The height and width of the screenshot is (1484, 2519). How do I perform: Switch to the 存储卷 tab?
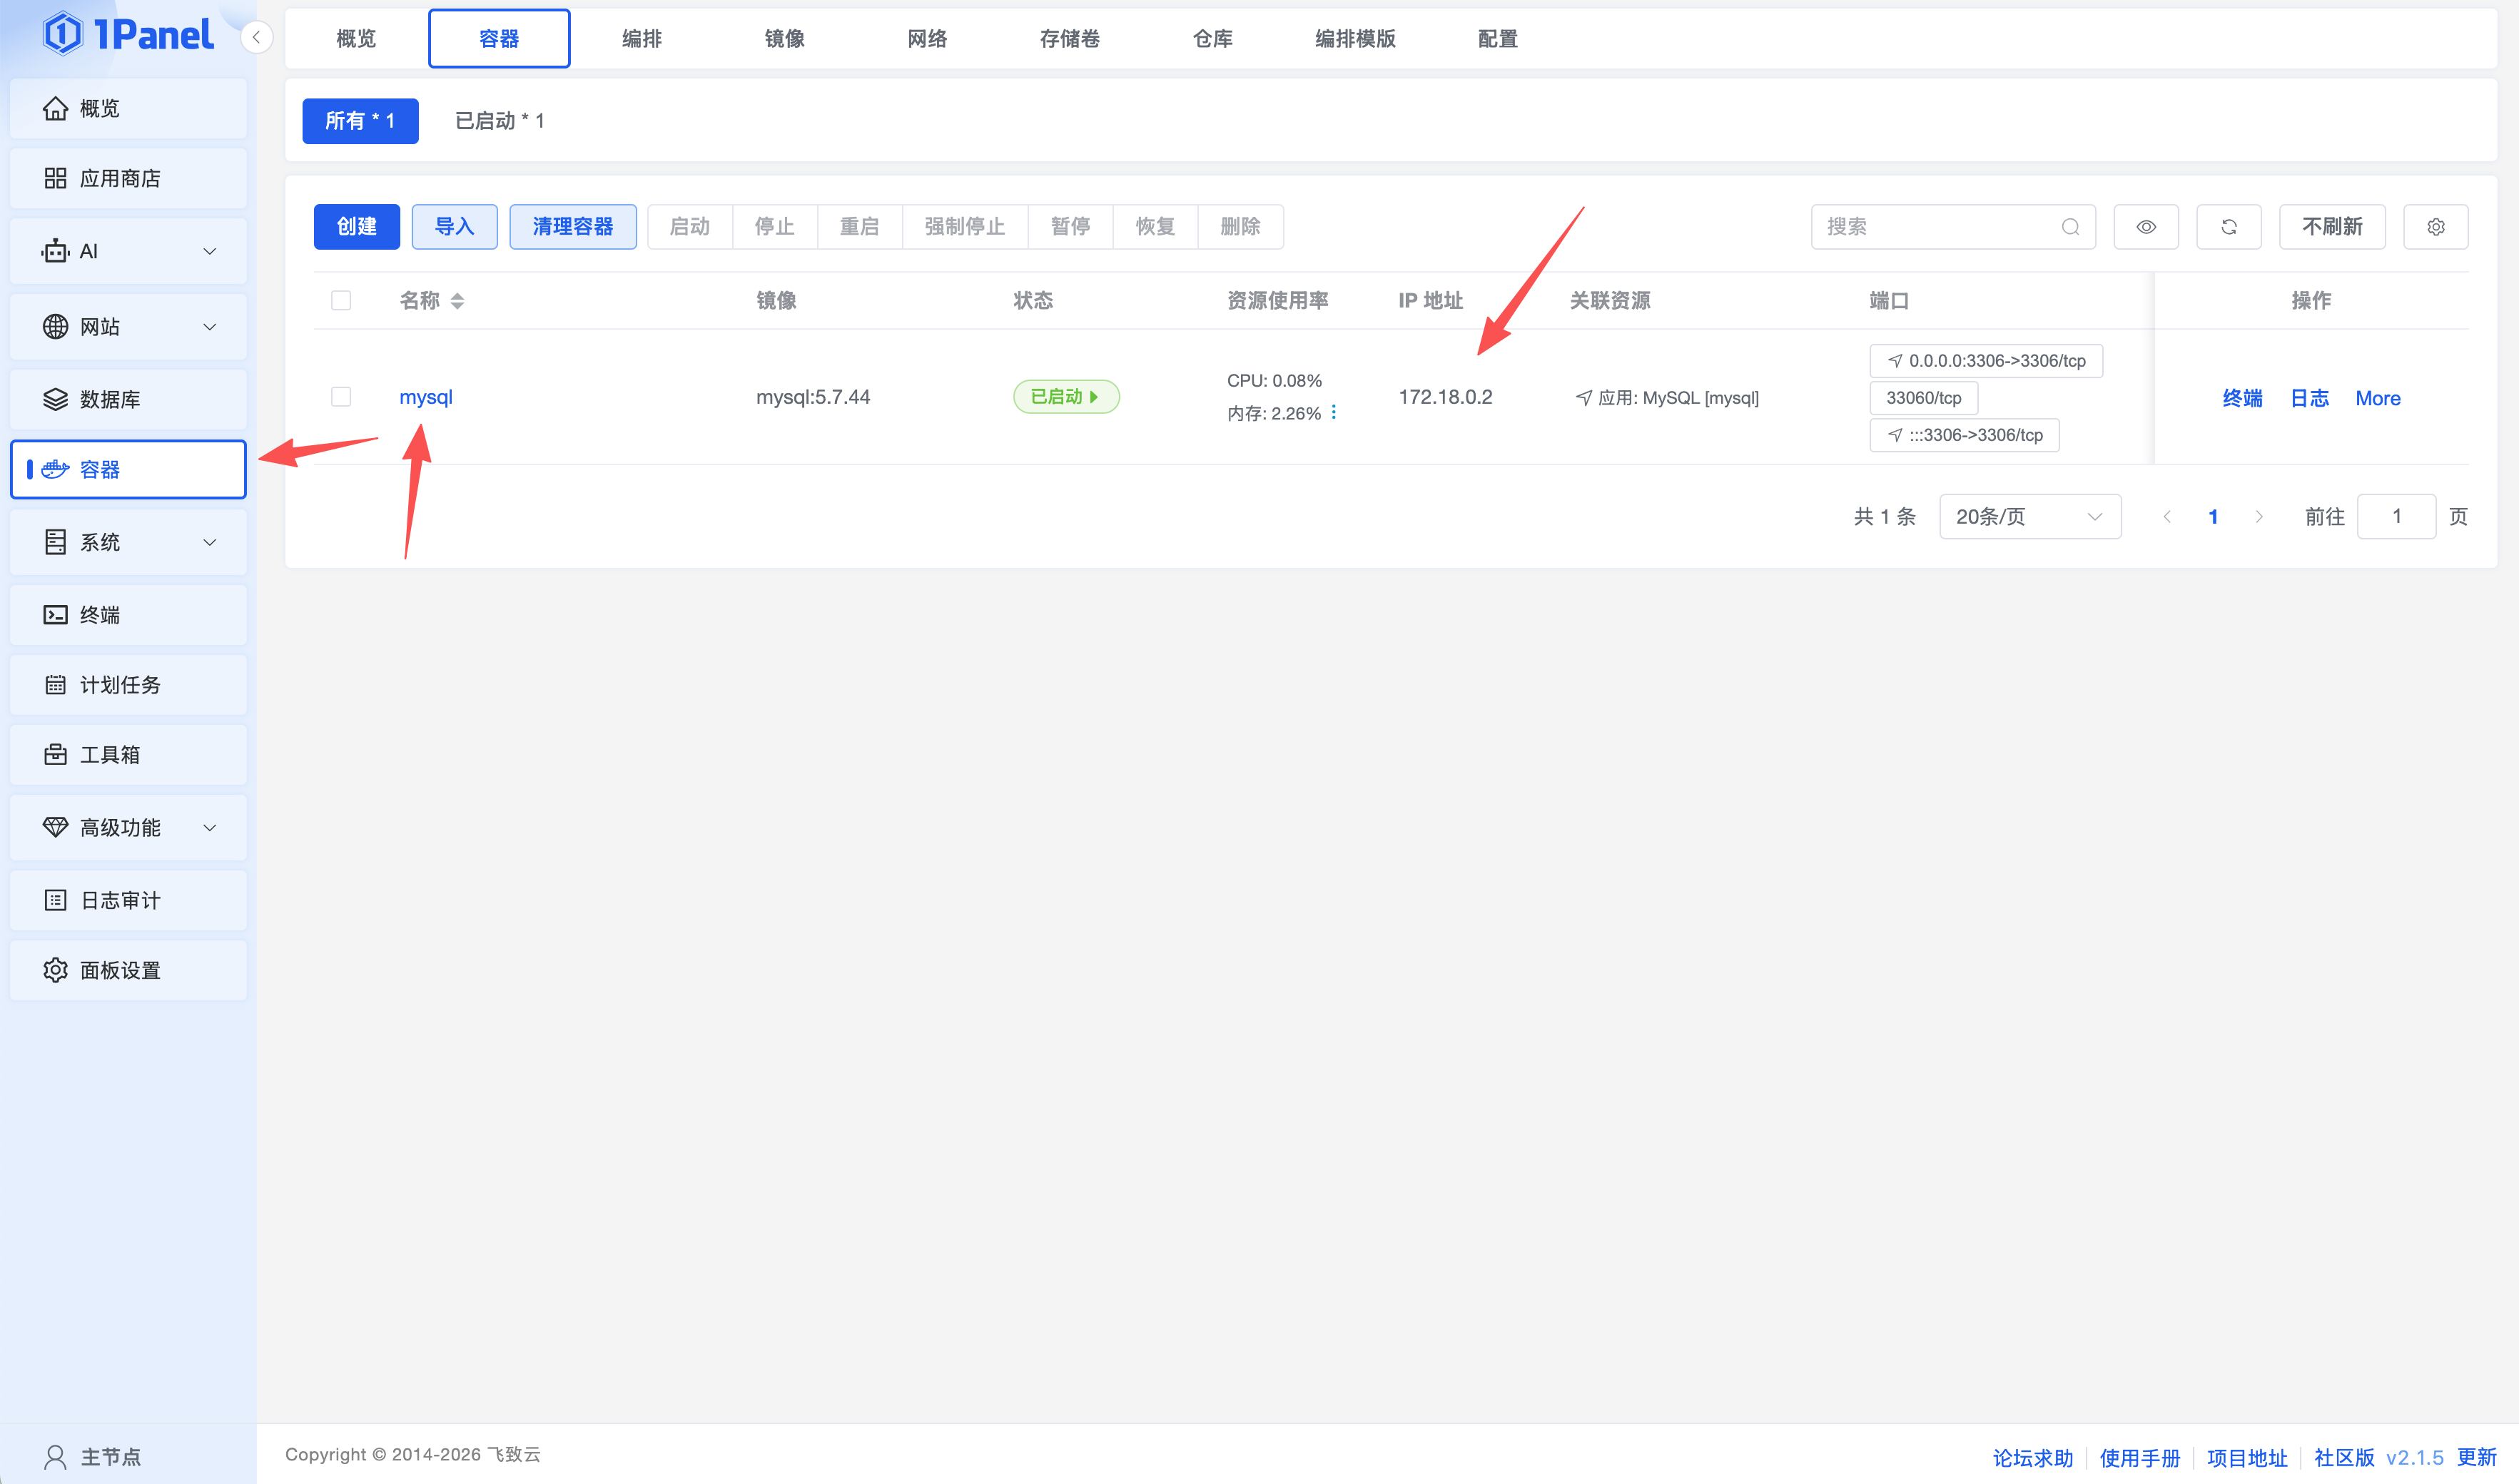1069,39
